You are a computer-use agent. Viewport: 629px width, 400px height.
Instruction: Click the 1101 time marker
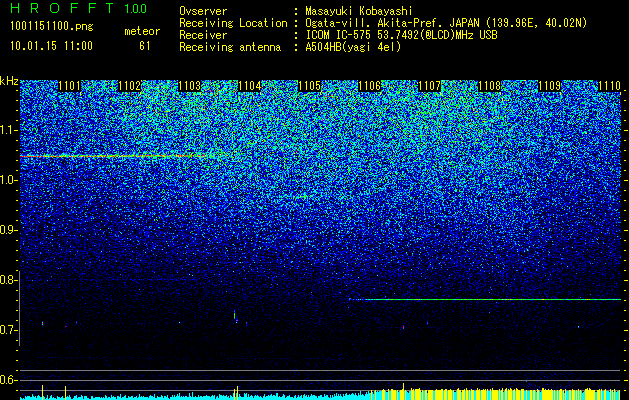[x=69, y=86]
